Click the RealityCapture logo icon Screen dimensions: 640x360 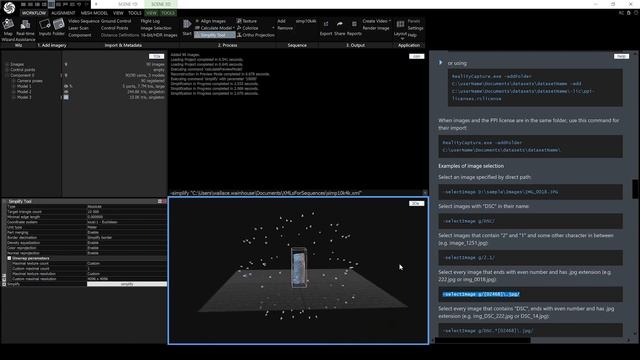[9, 7]
